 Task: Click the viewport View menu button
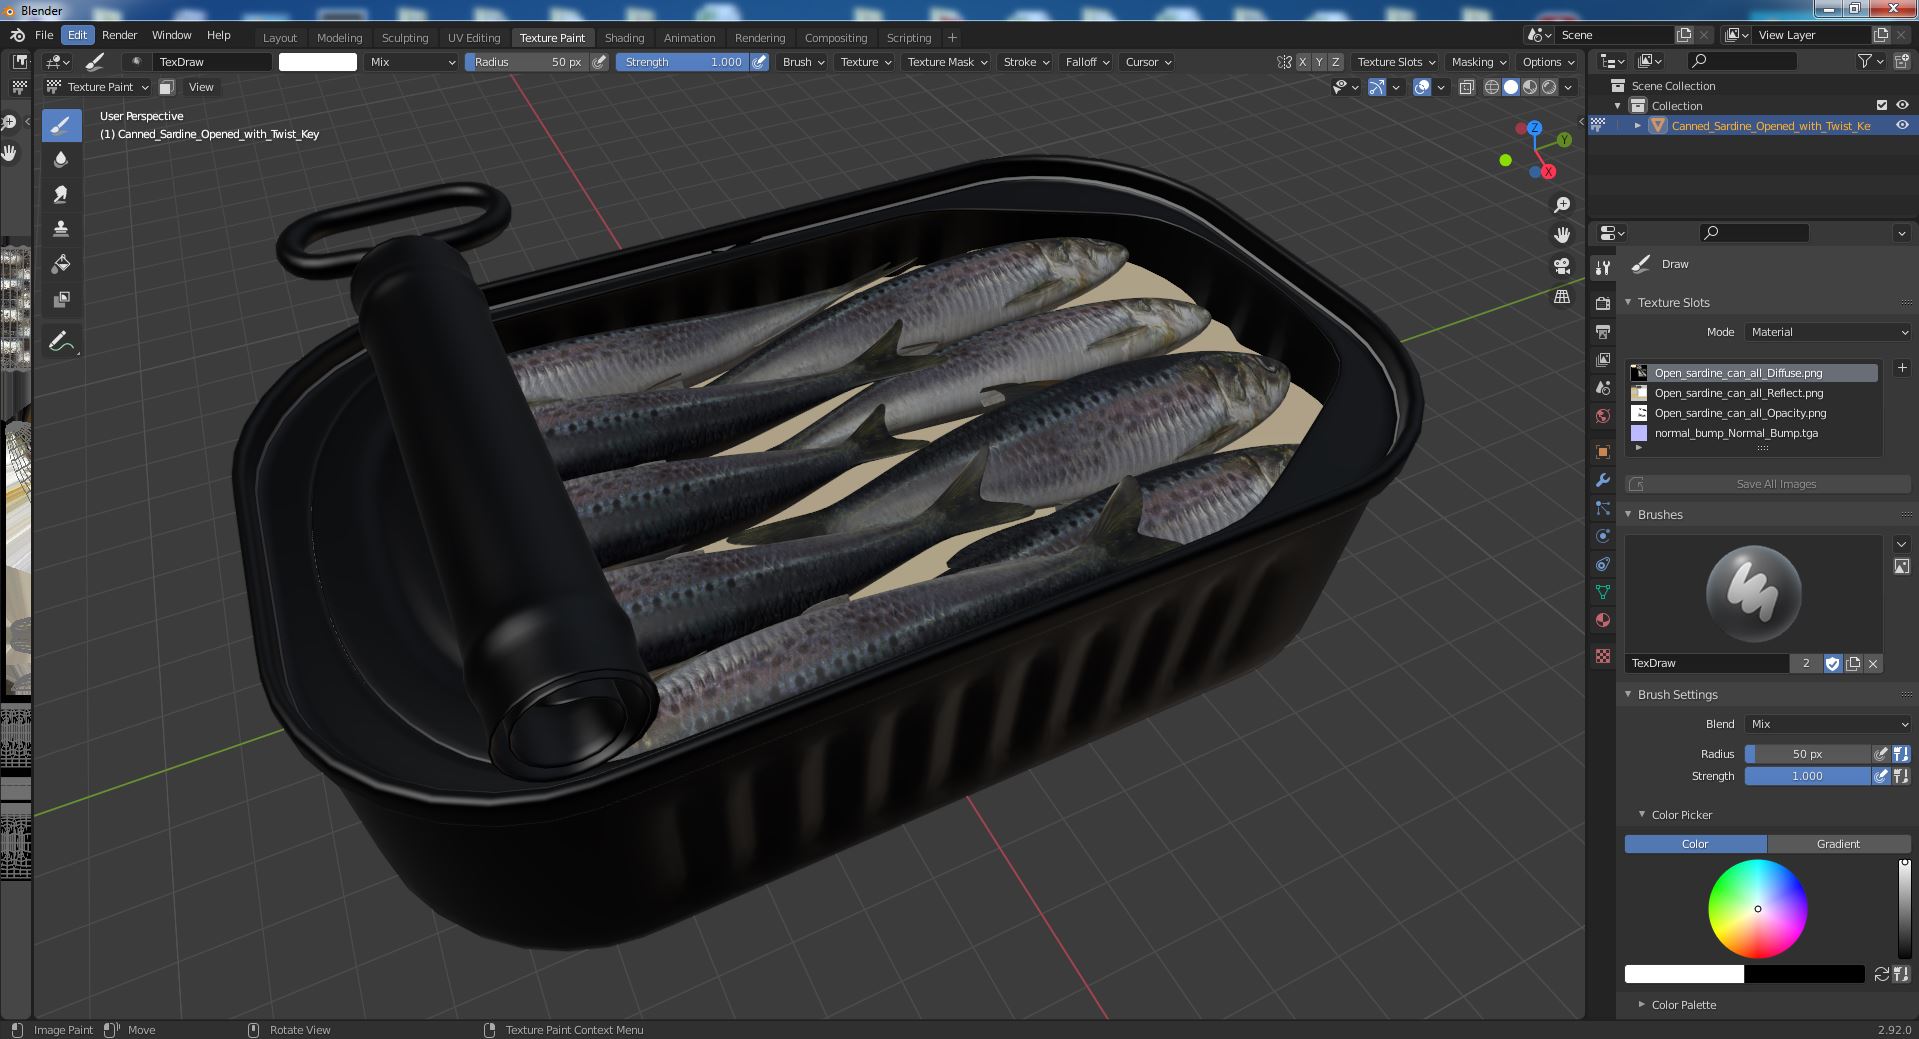201,87
